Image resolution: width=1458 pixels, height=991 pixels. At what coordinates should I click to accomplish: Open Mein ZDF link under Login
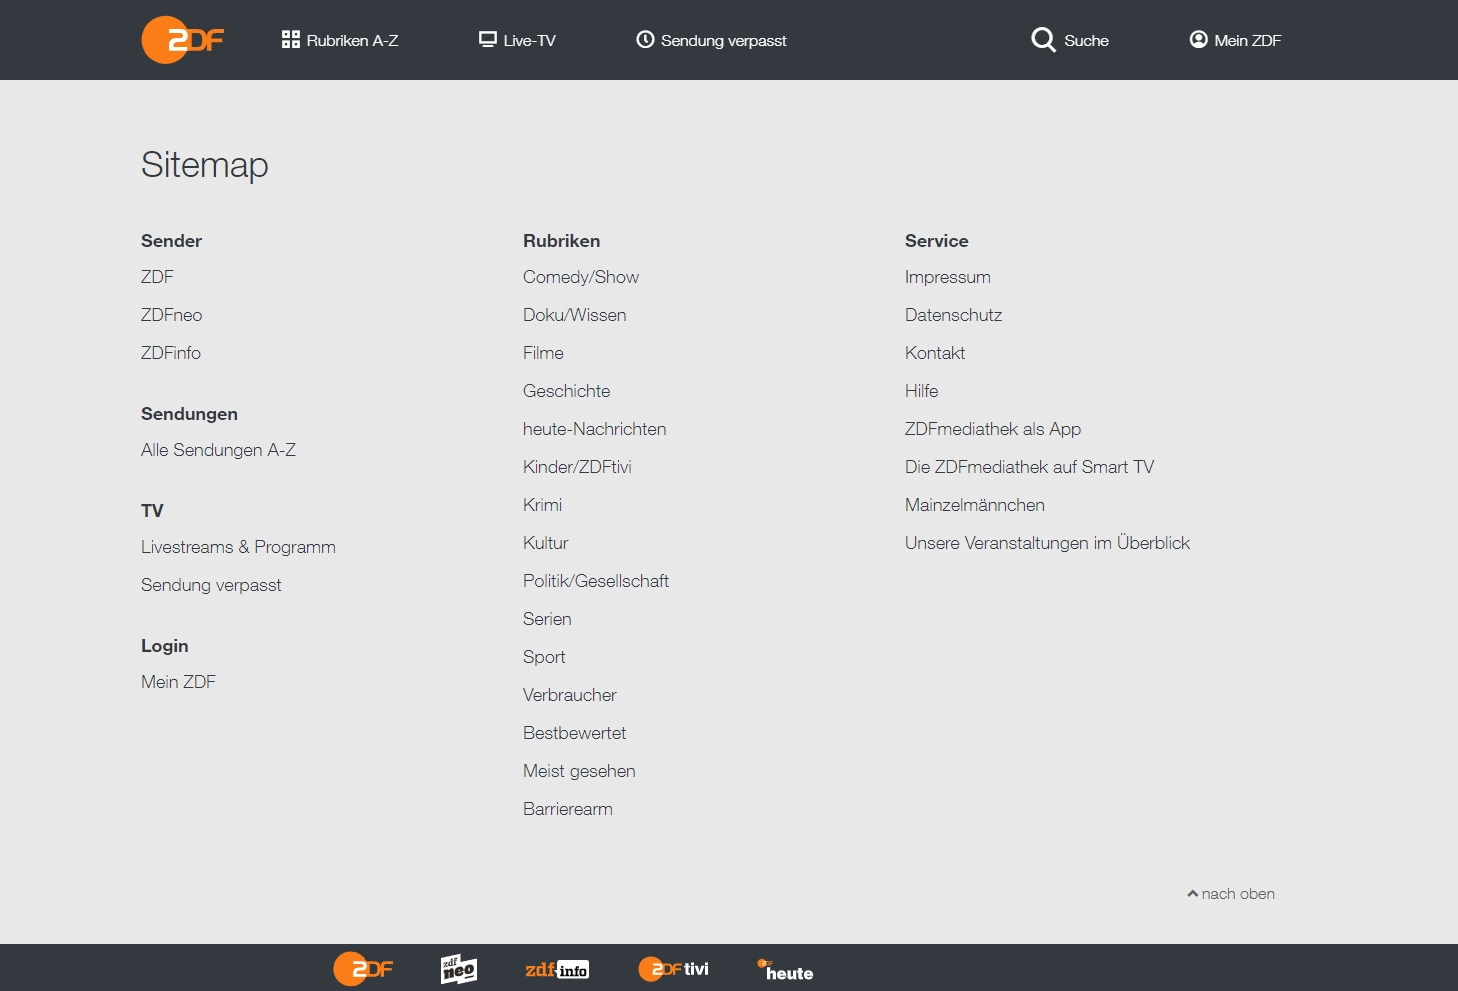[x=178, y=682]
